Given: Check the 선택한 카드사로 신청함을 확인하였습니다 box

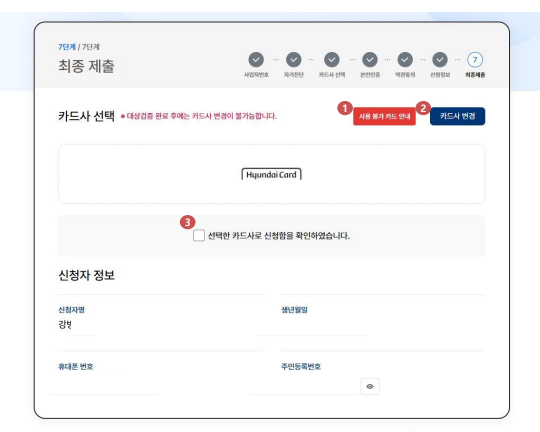Looking at the screenshot, I should [x=199, y=235].
